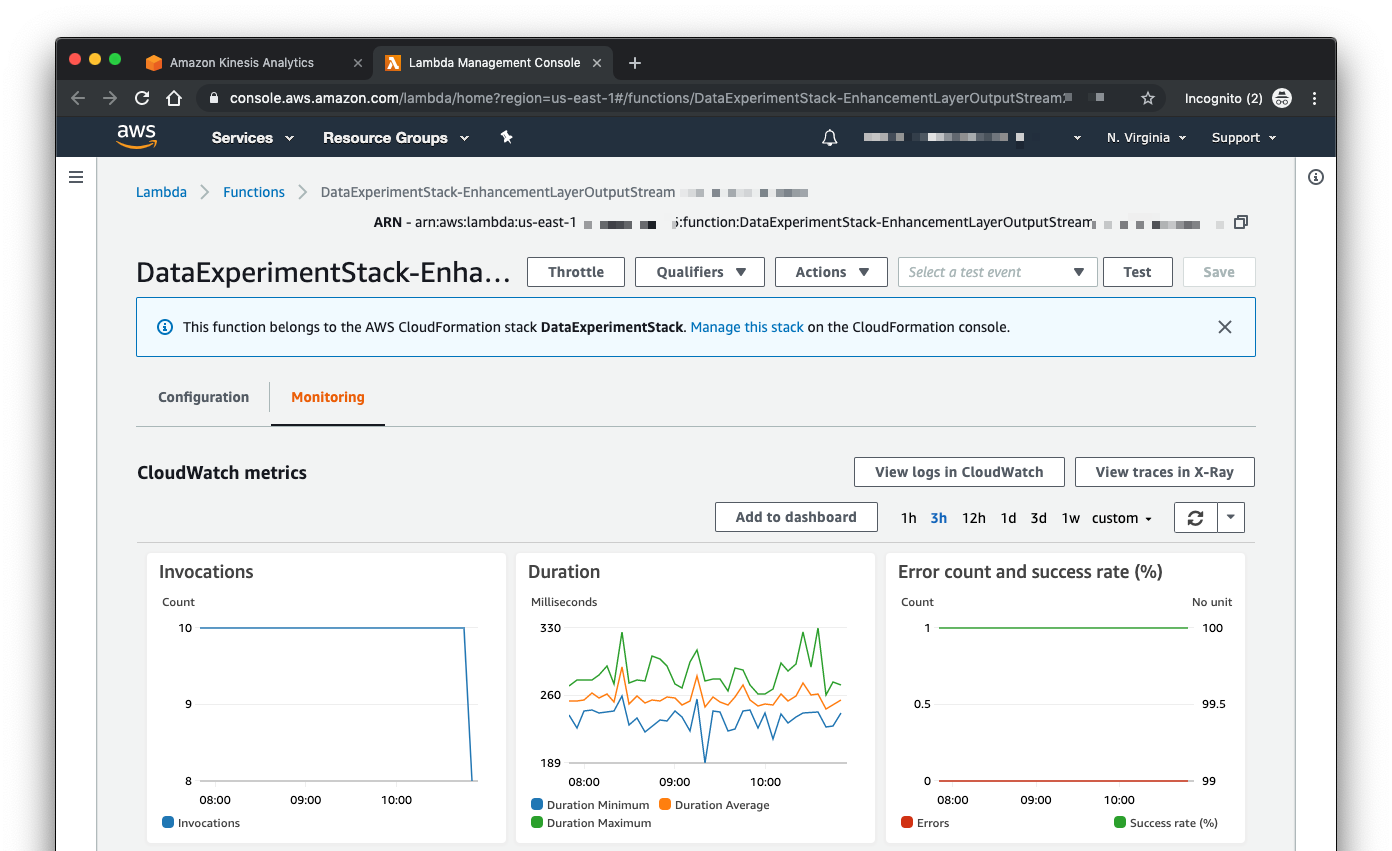Screen dimensions: 1392x851
Task: Close the Lambda Management Console tab
Action: point(597,62)
